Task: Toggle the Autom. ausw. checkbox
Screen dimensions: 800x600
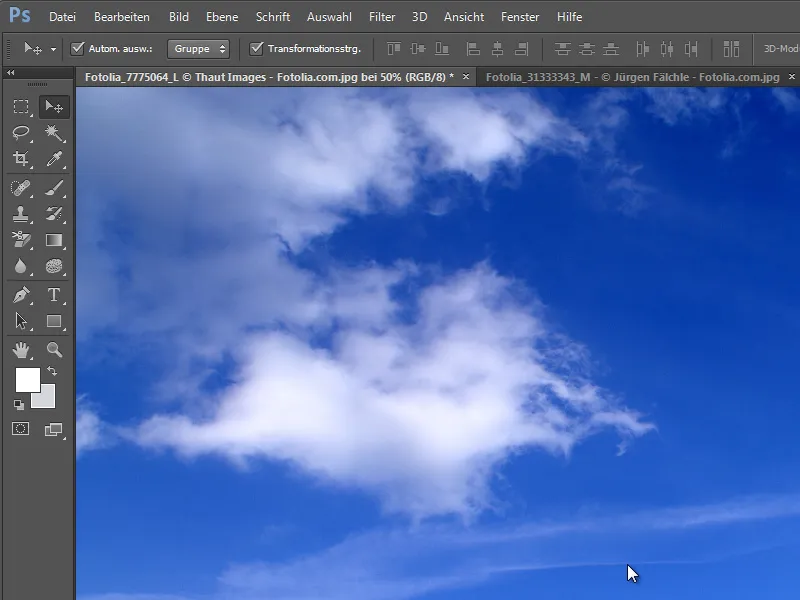Action: 77,49
